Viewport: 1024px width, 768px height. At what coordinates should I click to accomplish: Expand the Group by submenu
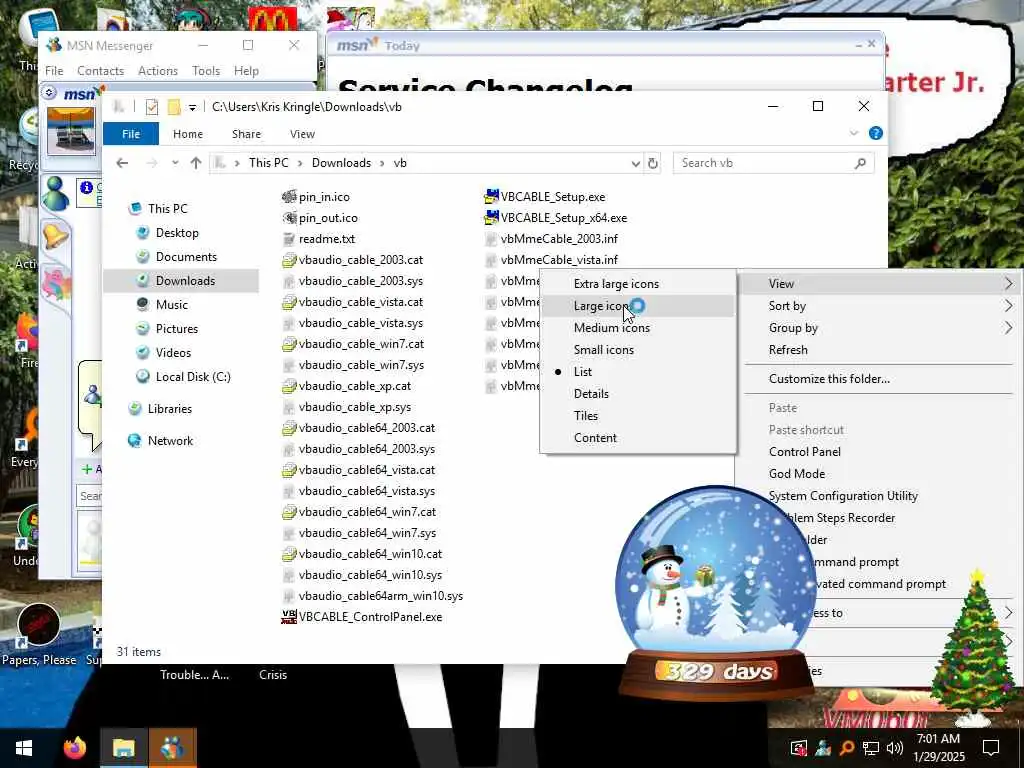click(x=880, y=328)
